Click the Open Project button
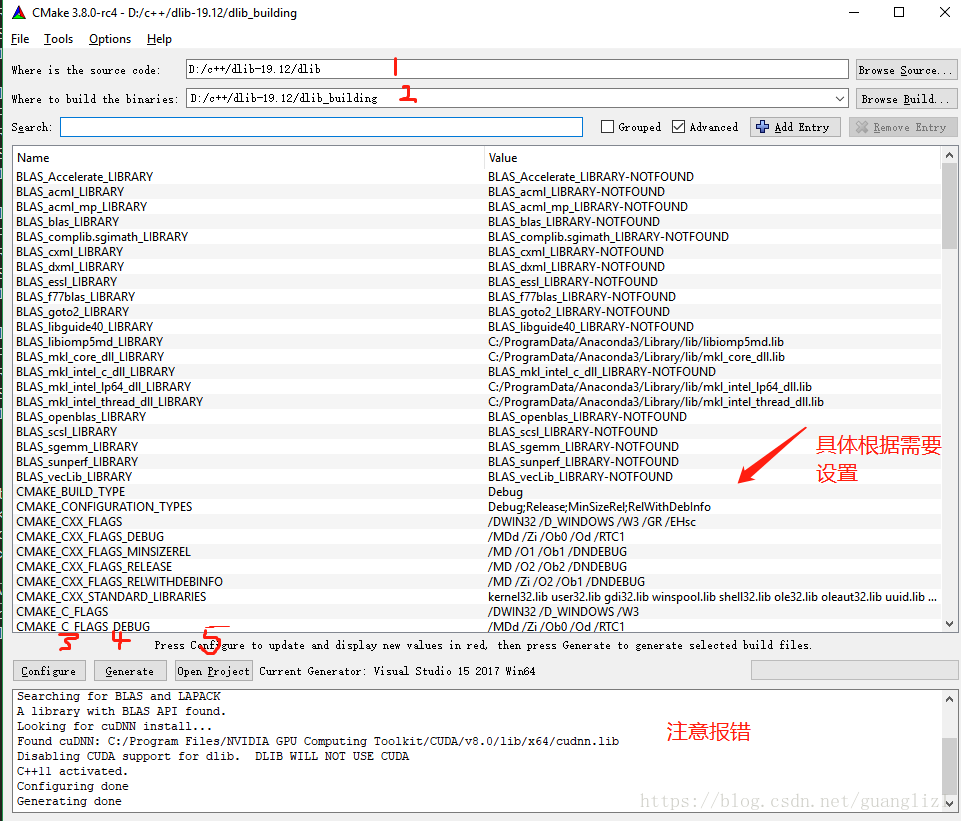Viewport: 961px width, 821px height. tap(214, 671)
